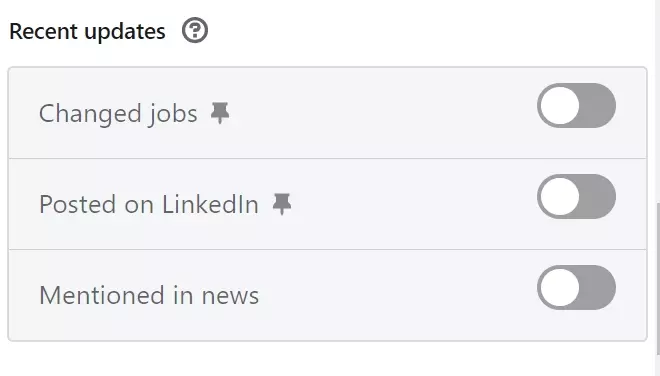Click the white knob of Mentioned in news switch

(560, 288)
